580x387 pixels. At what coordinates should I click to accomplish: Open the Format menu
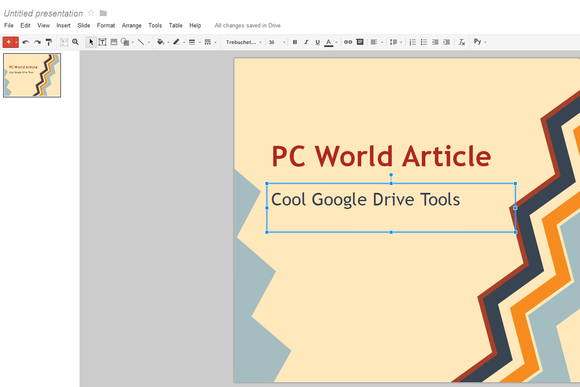pos(106,26)
